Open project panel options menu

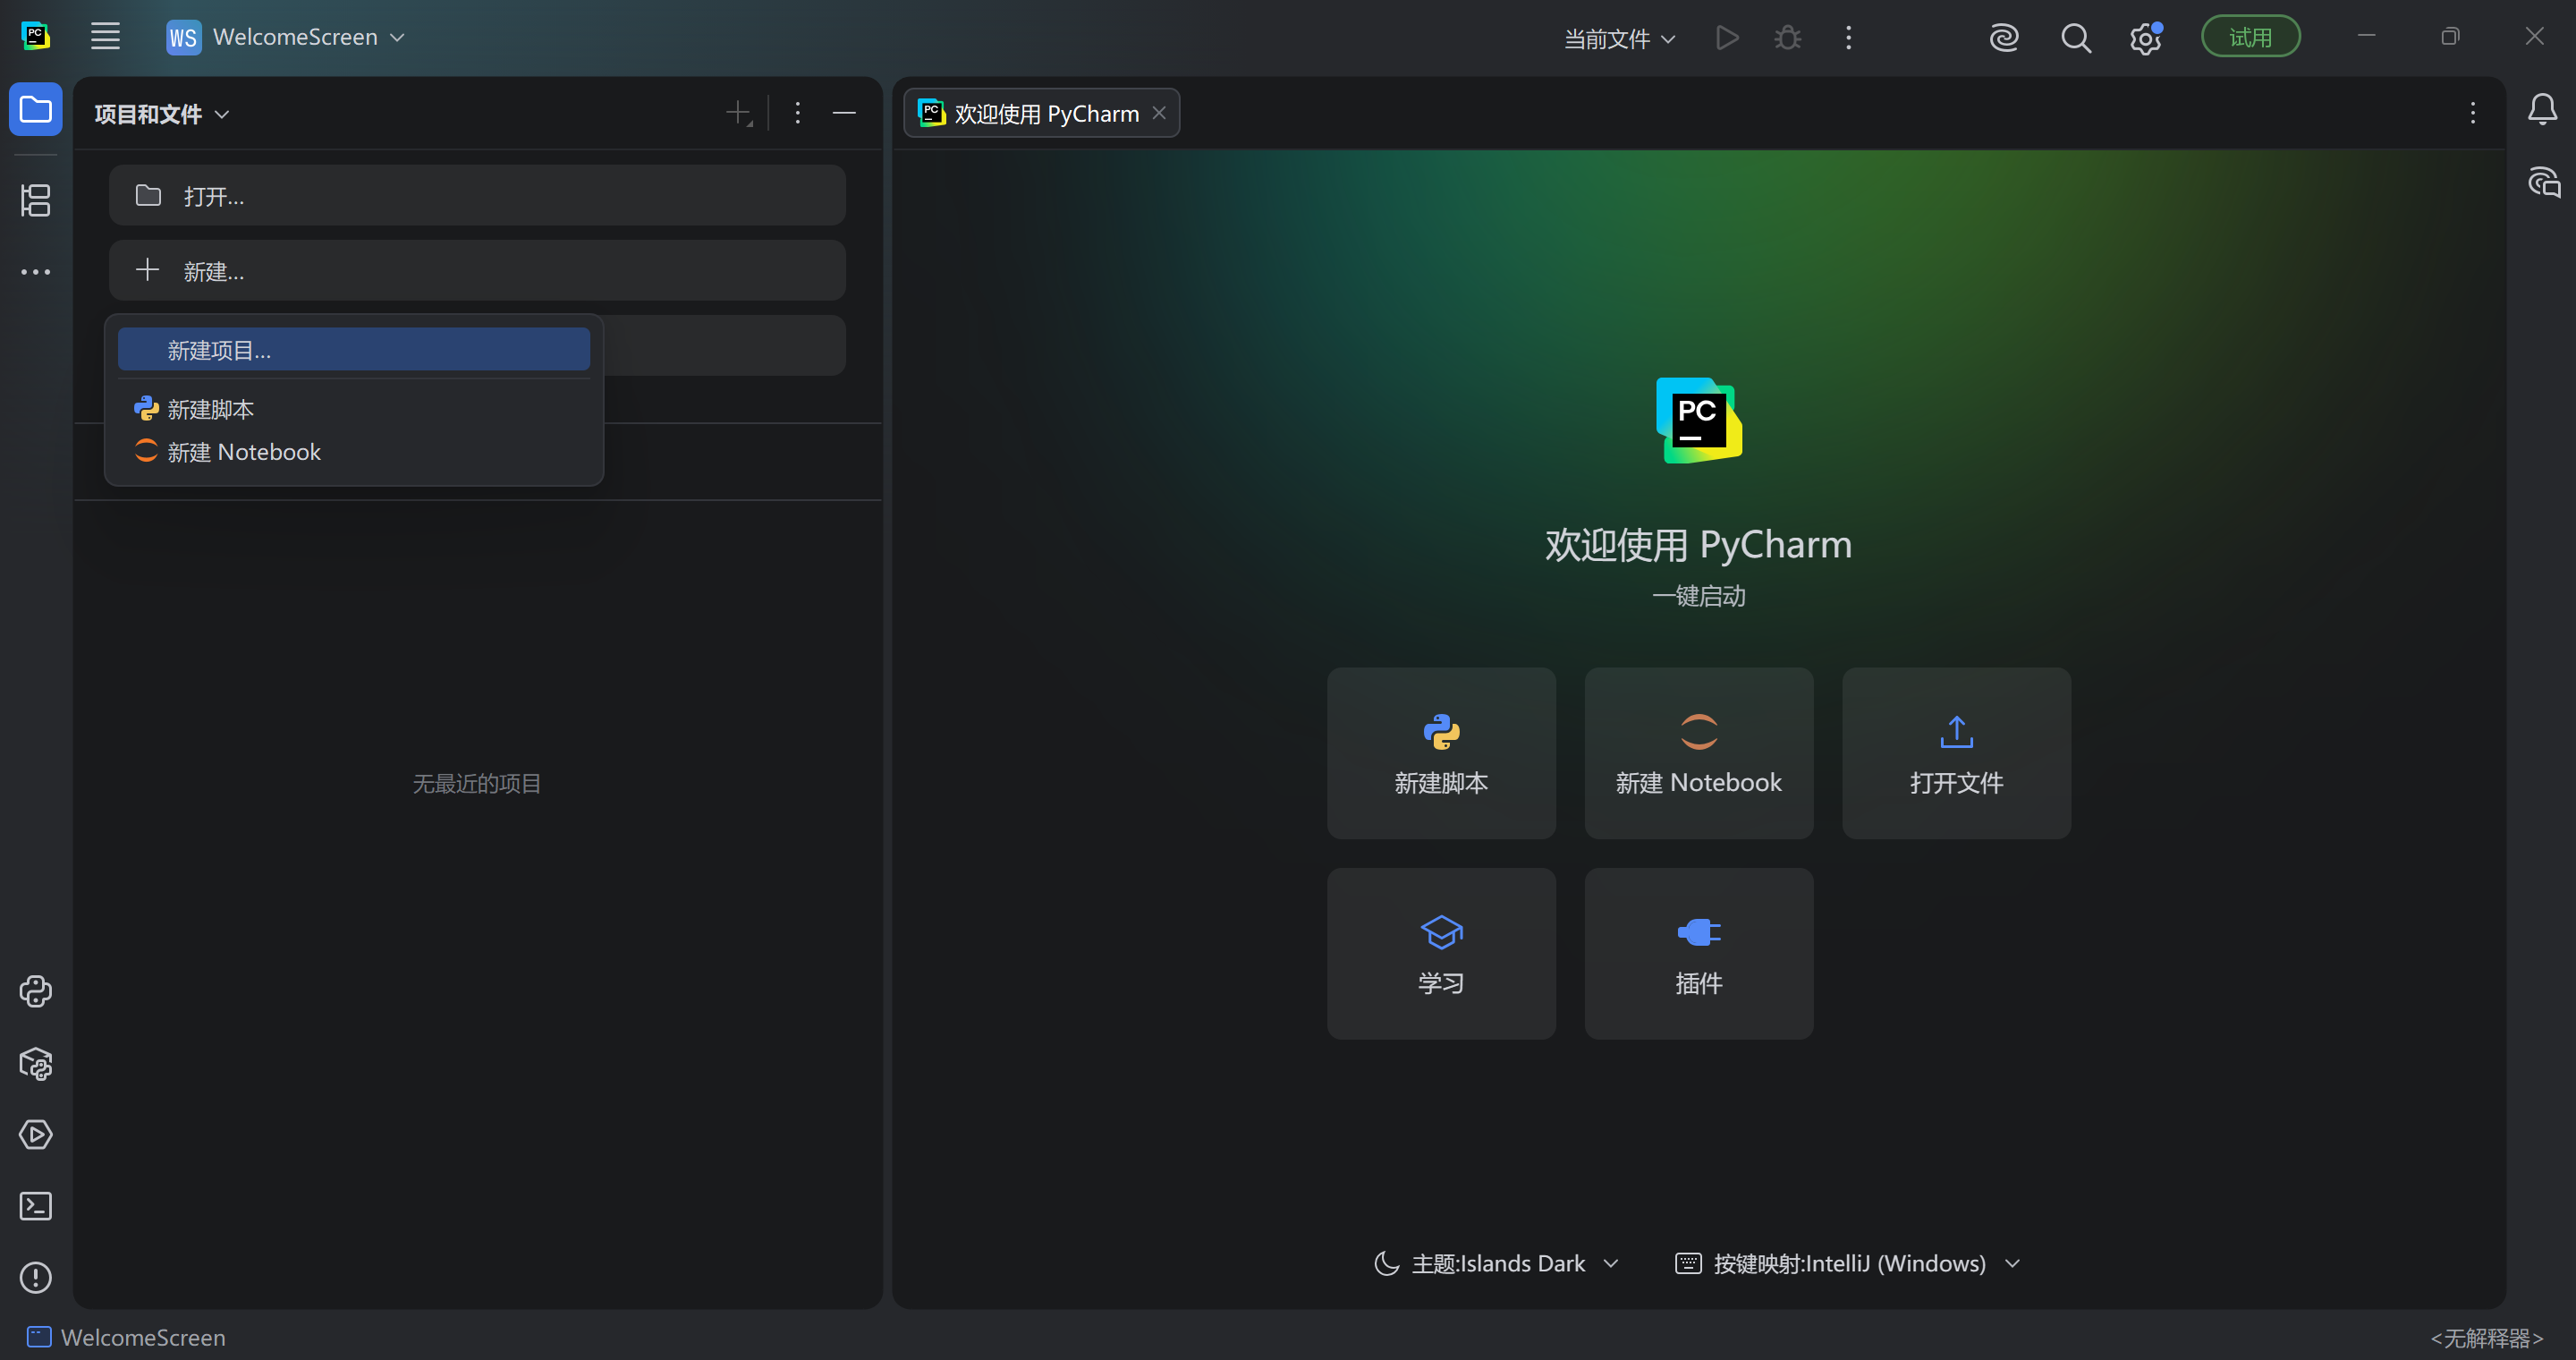pyautogui.click(x=797, y=113)
